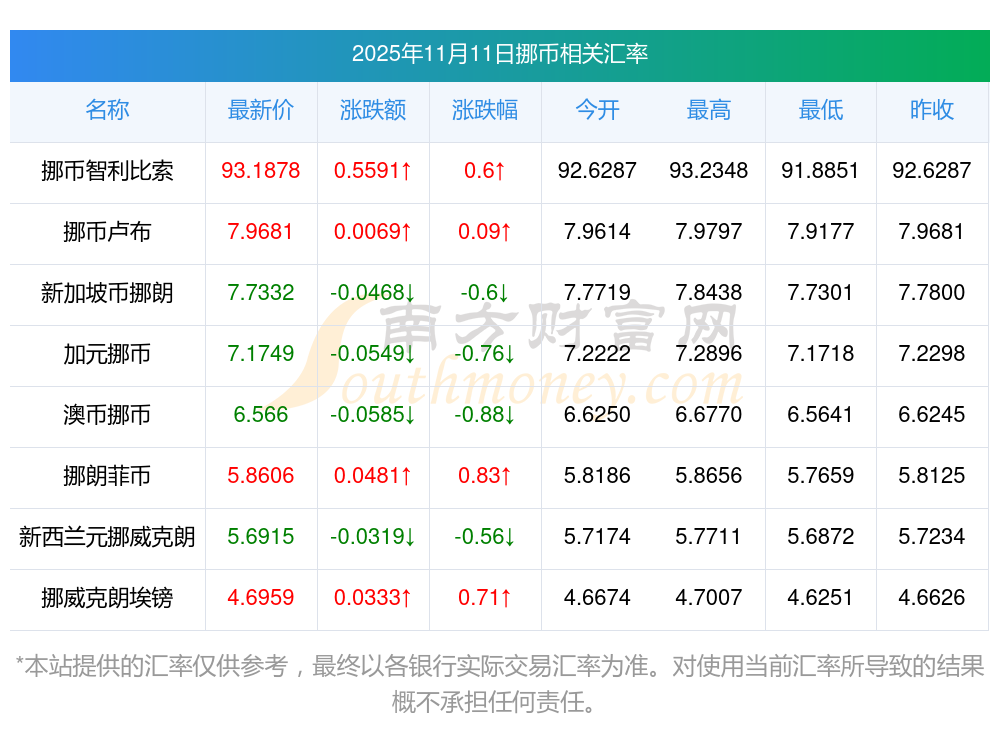The width and height of the screenshot is (1000, 733).
Task: Click the 最低 column header
Action: (820, 110)
